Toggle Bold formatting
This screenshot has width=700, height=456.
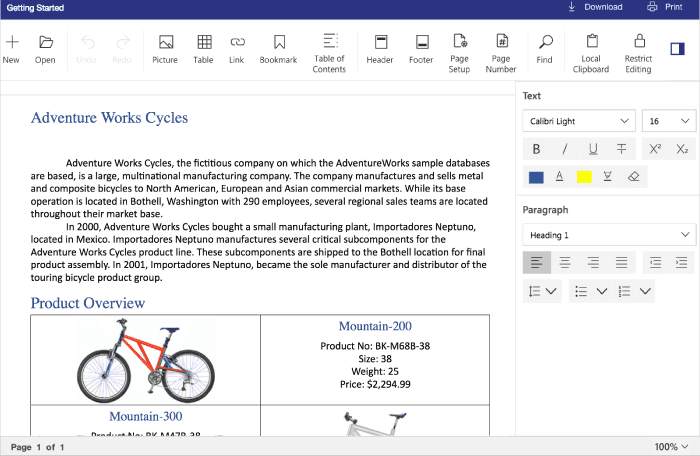click(x=537, y=149)
